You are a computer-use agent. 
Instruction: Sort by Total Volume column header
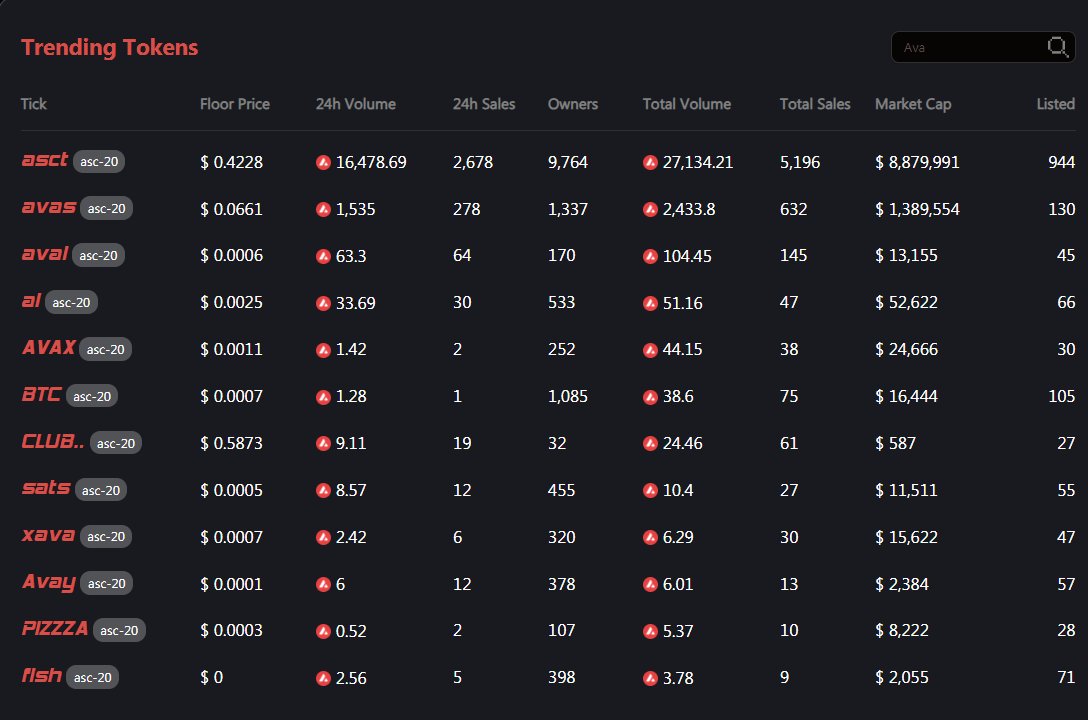(686, 104)
